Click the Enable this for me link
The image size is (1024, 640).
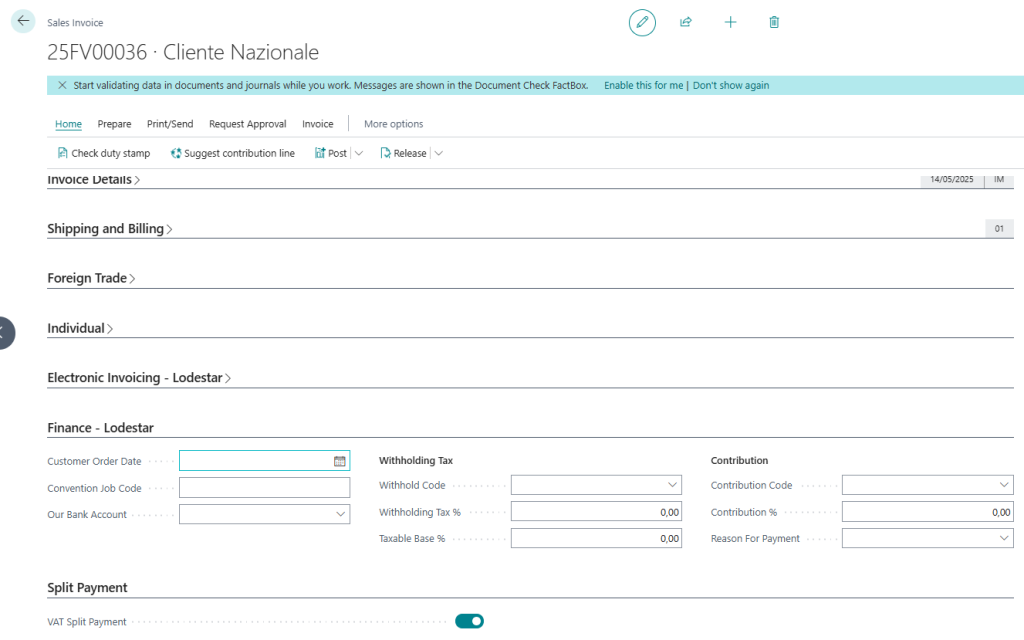click(x=643, y=86)
